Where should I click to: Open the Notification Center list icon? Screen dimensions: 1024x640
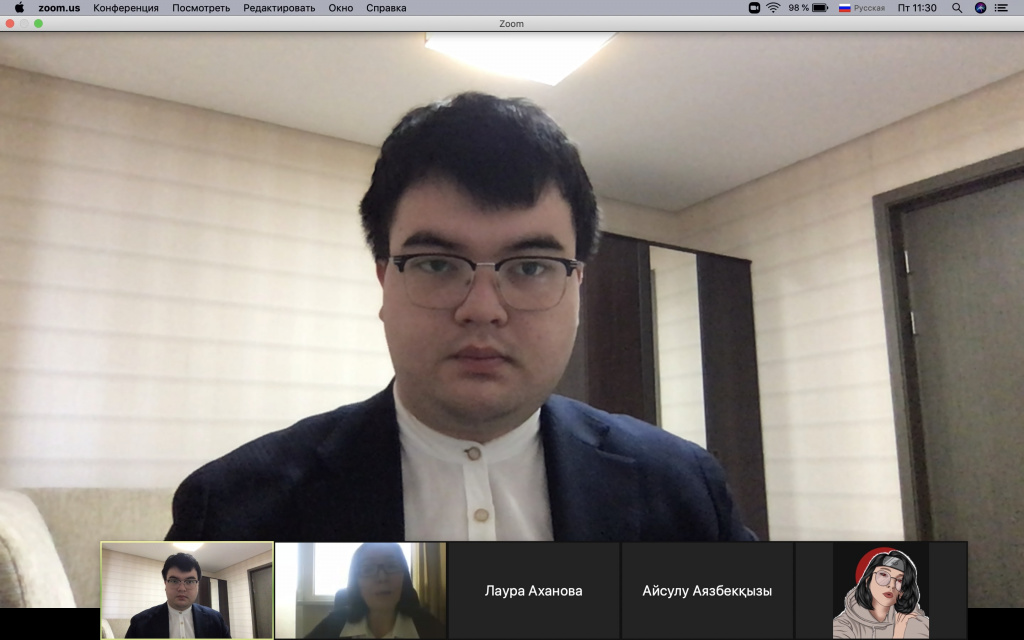(1001, 8)
